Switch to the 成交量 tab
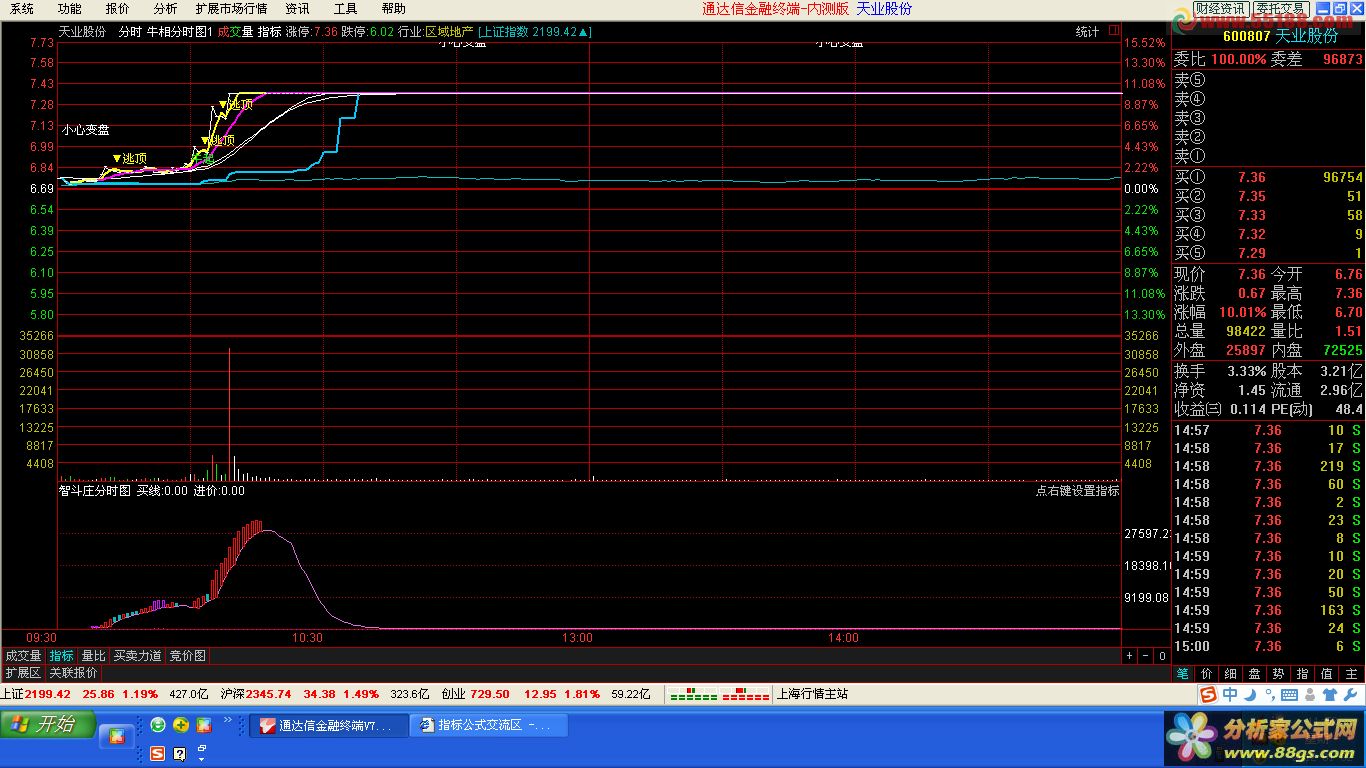This screenshot has width=1366, height=768. coord(23,656)
